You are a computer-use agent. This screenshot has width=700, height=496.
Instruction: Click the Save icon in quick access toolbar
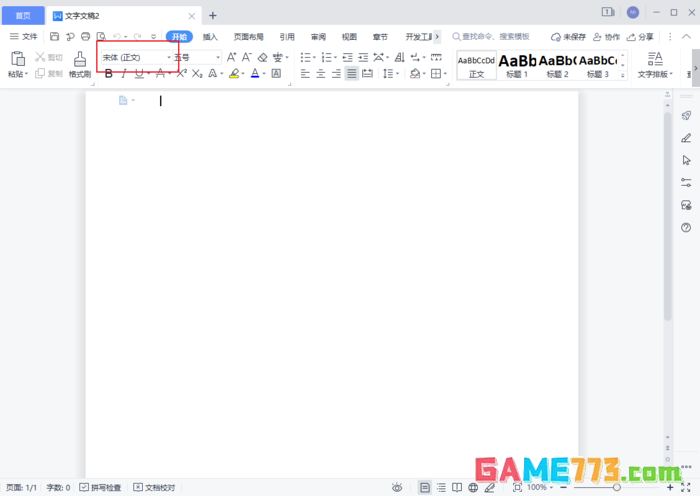click(54, 36)
